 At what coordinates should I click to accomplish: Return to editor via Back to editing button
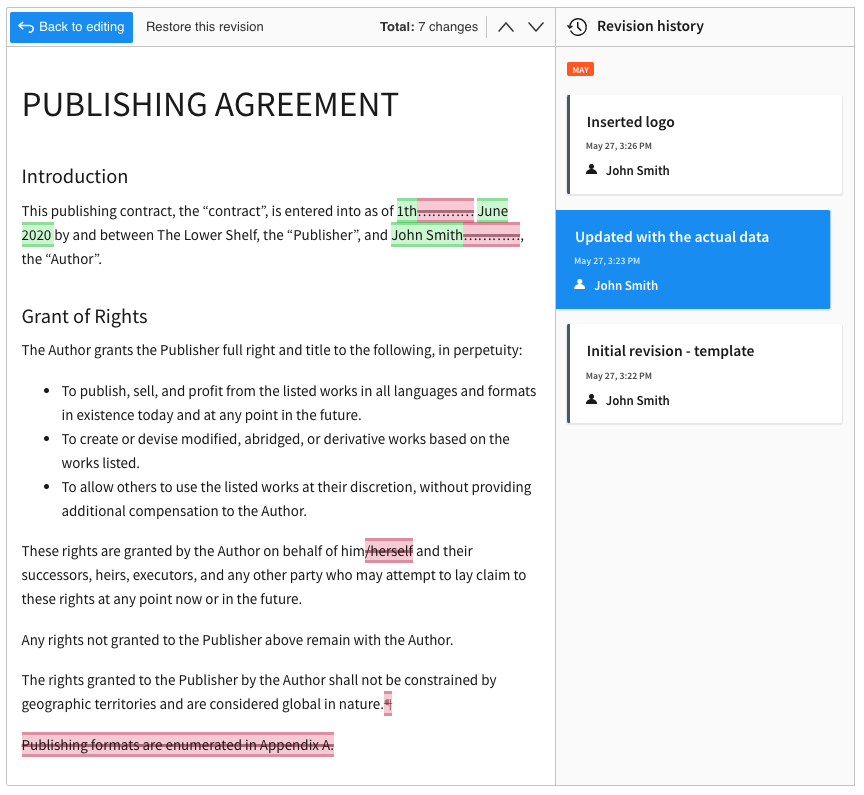pyautogui.click(x=71, y=27)
